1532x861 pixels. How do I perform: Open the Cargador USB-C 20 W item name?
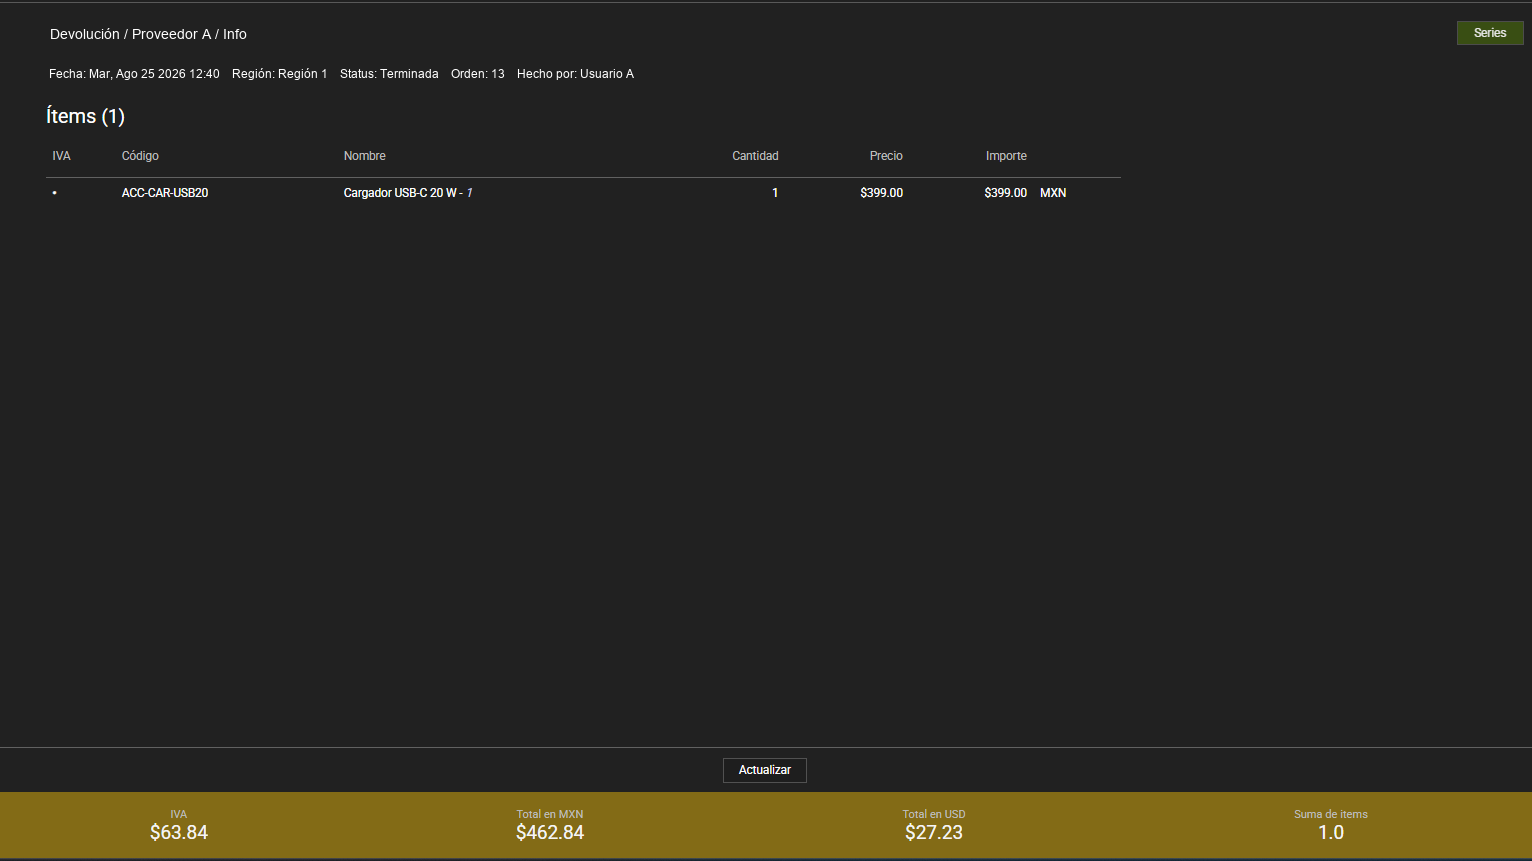(x=400, y=193)
